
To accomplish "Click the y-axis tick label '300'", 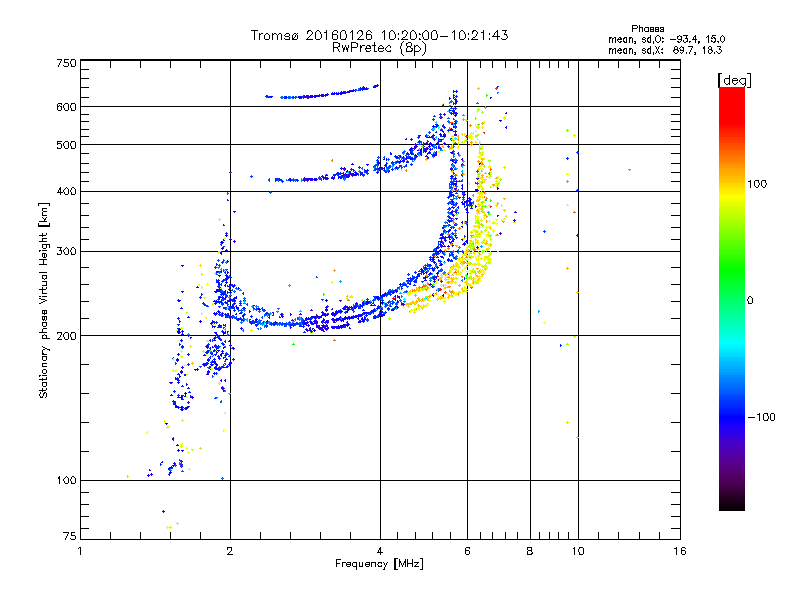I will pos(67,252).
